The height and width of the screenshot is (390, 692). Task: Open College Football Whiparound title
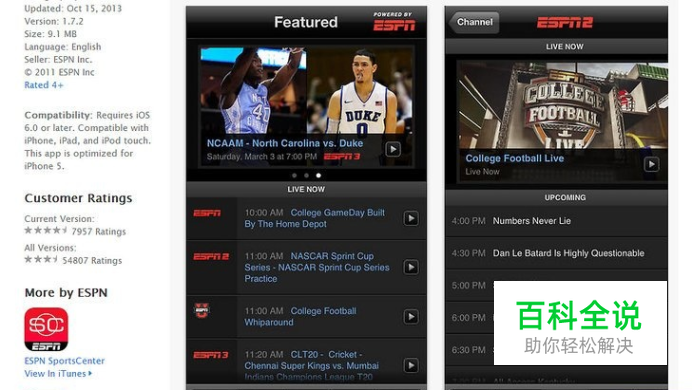coord(301,317)
